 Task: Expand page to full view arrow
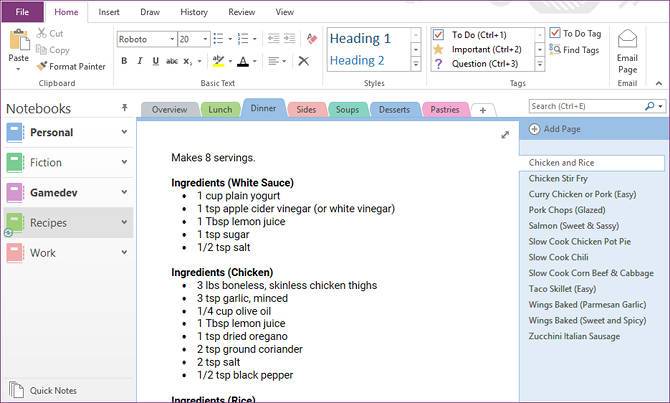(x=505, y=135)
